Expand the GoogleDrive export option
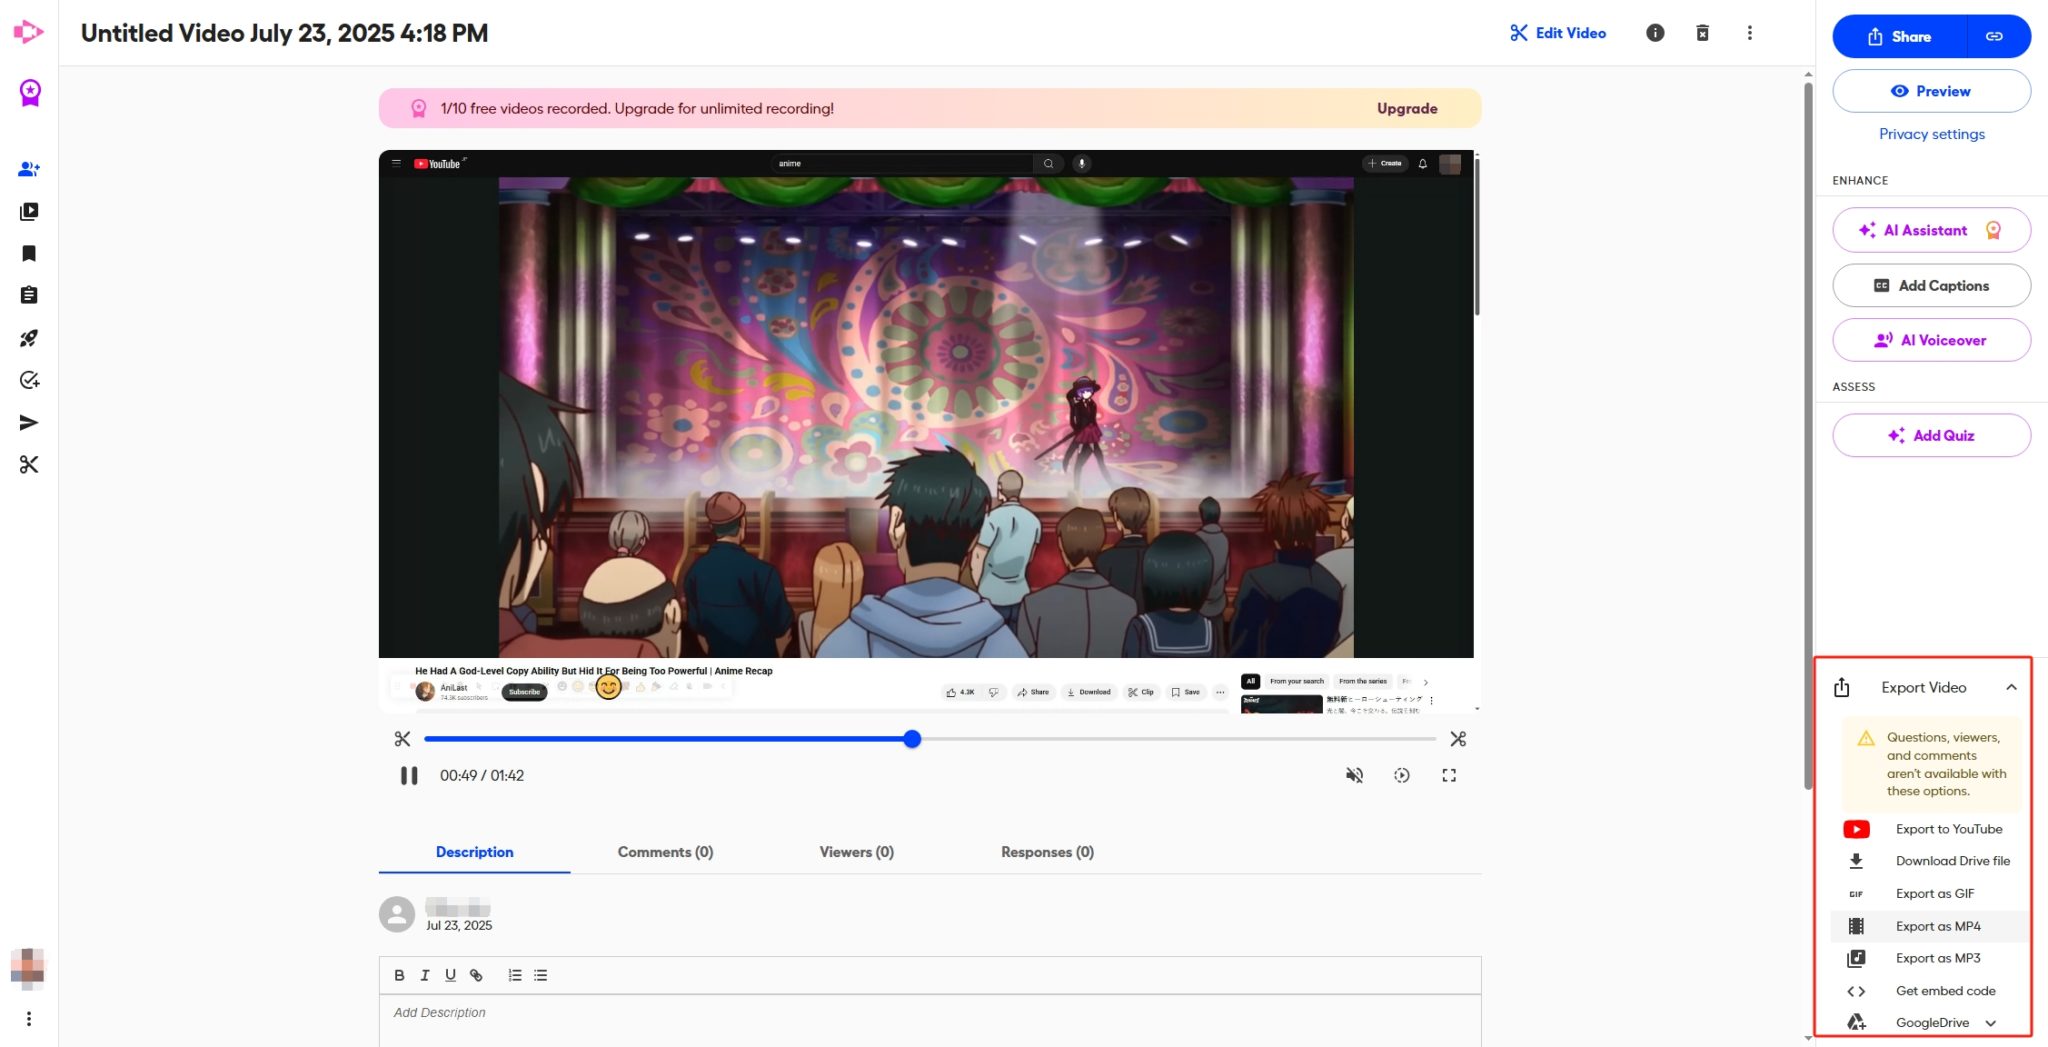Viewport: 2048px width, 1047px height. 1990,1022
